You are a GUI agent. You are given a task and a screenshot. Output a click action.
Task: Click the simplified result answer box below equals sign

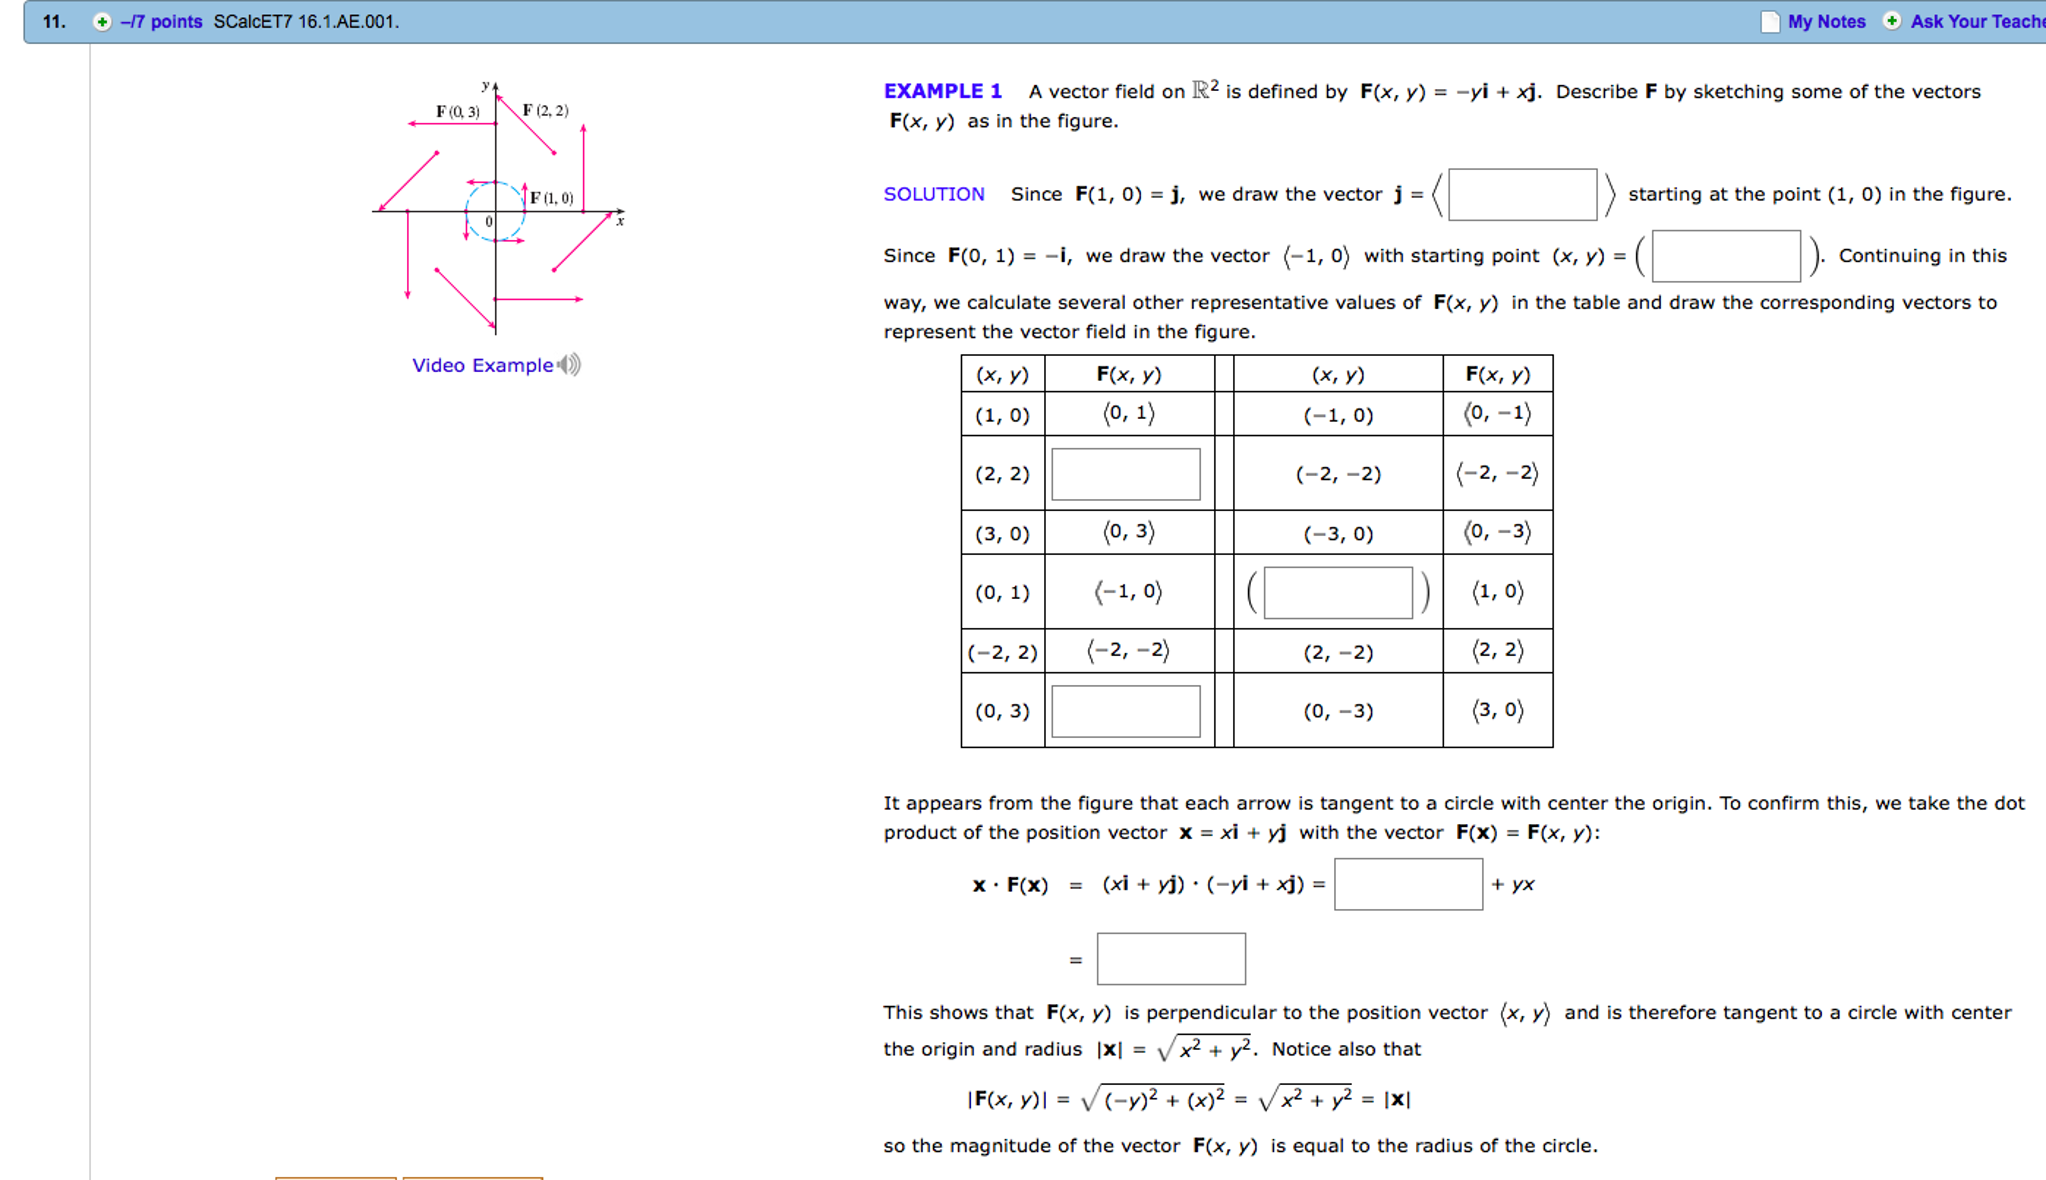point(1170,958)
